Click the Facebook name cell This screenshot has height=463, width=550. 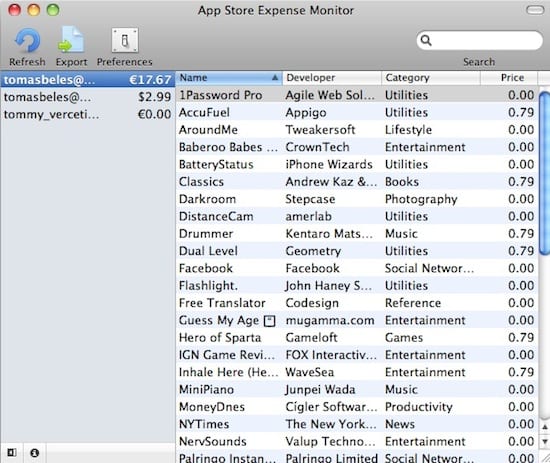tap(206, 268)
